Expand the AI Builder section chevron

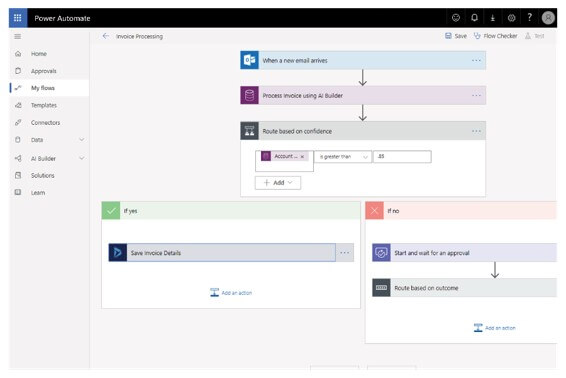tap(82, 158)
